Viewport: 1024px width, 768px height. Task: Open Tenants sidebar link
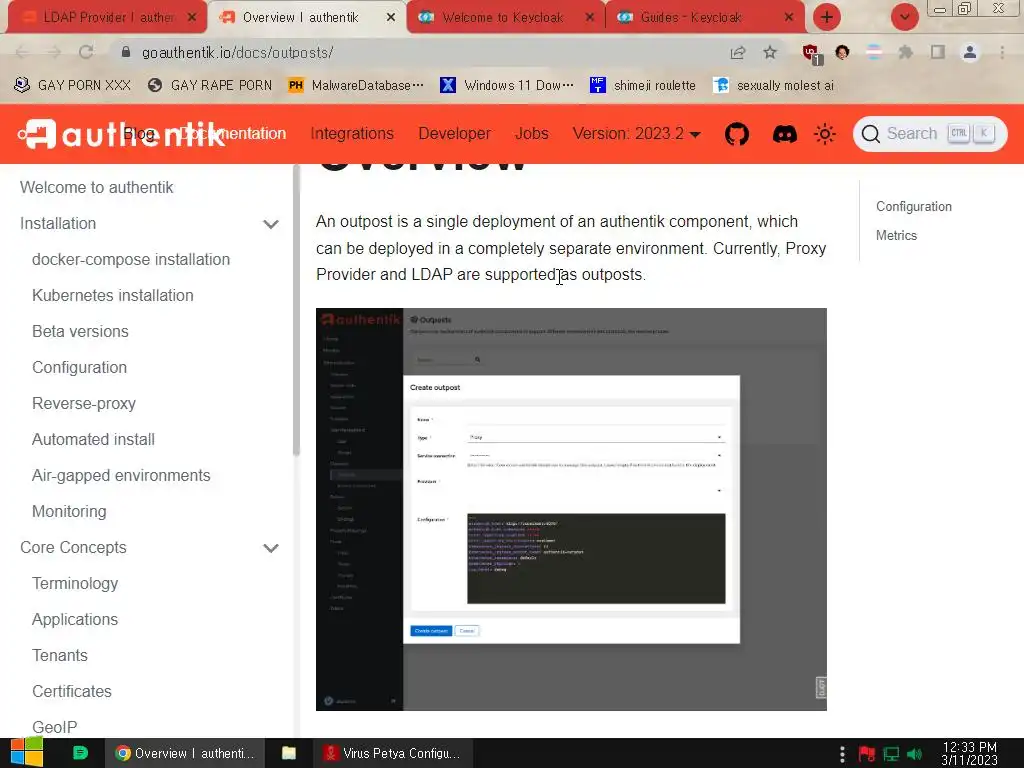(x=59, y=655)
